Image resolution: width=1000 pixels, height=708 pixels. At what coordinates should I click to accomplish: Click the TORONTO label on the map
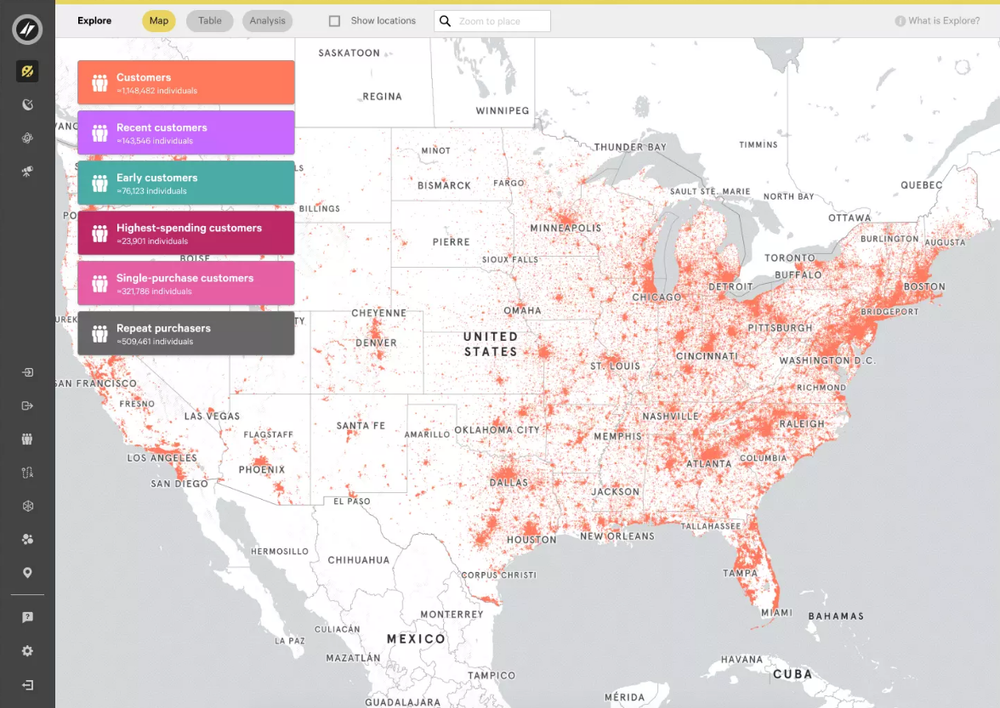pos(790,258)
